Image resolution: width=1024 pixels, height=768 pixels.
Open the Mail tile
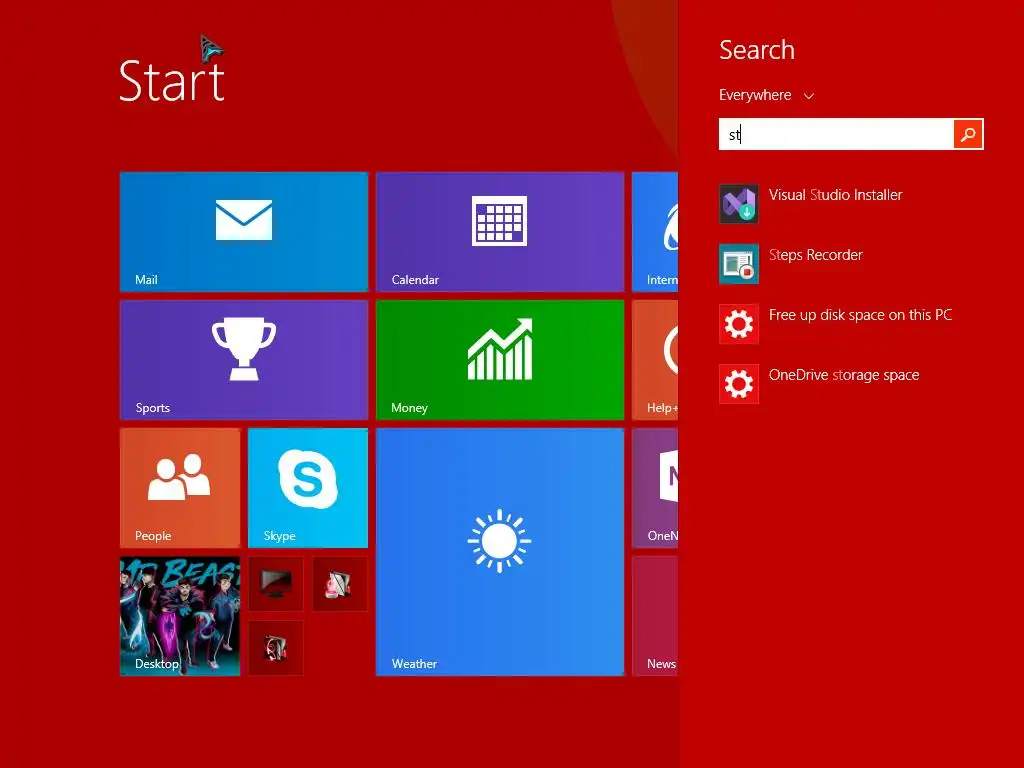(244, 231)
